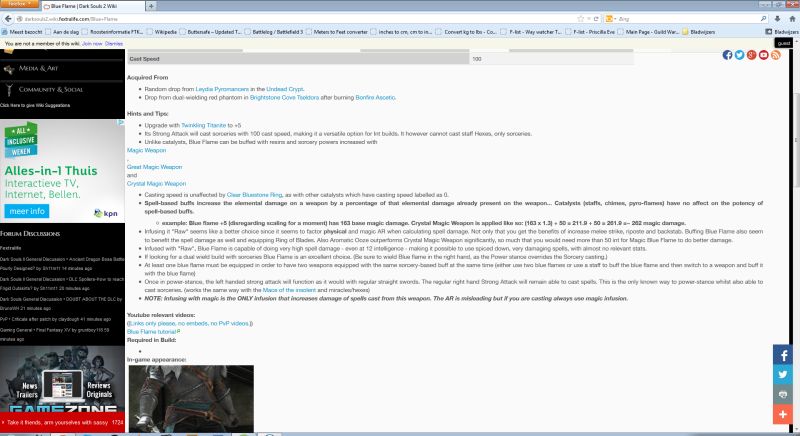
Task: Click the Dismiss link in member notice
Action: coord(114,44)
